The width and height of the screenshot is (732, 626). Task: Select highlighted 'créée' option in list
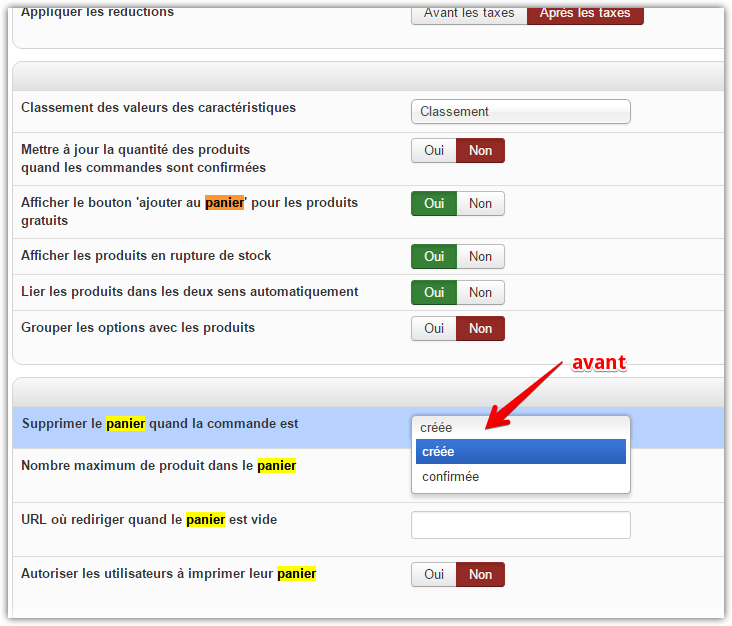click(521, 451)
